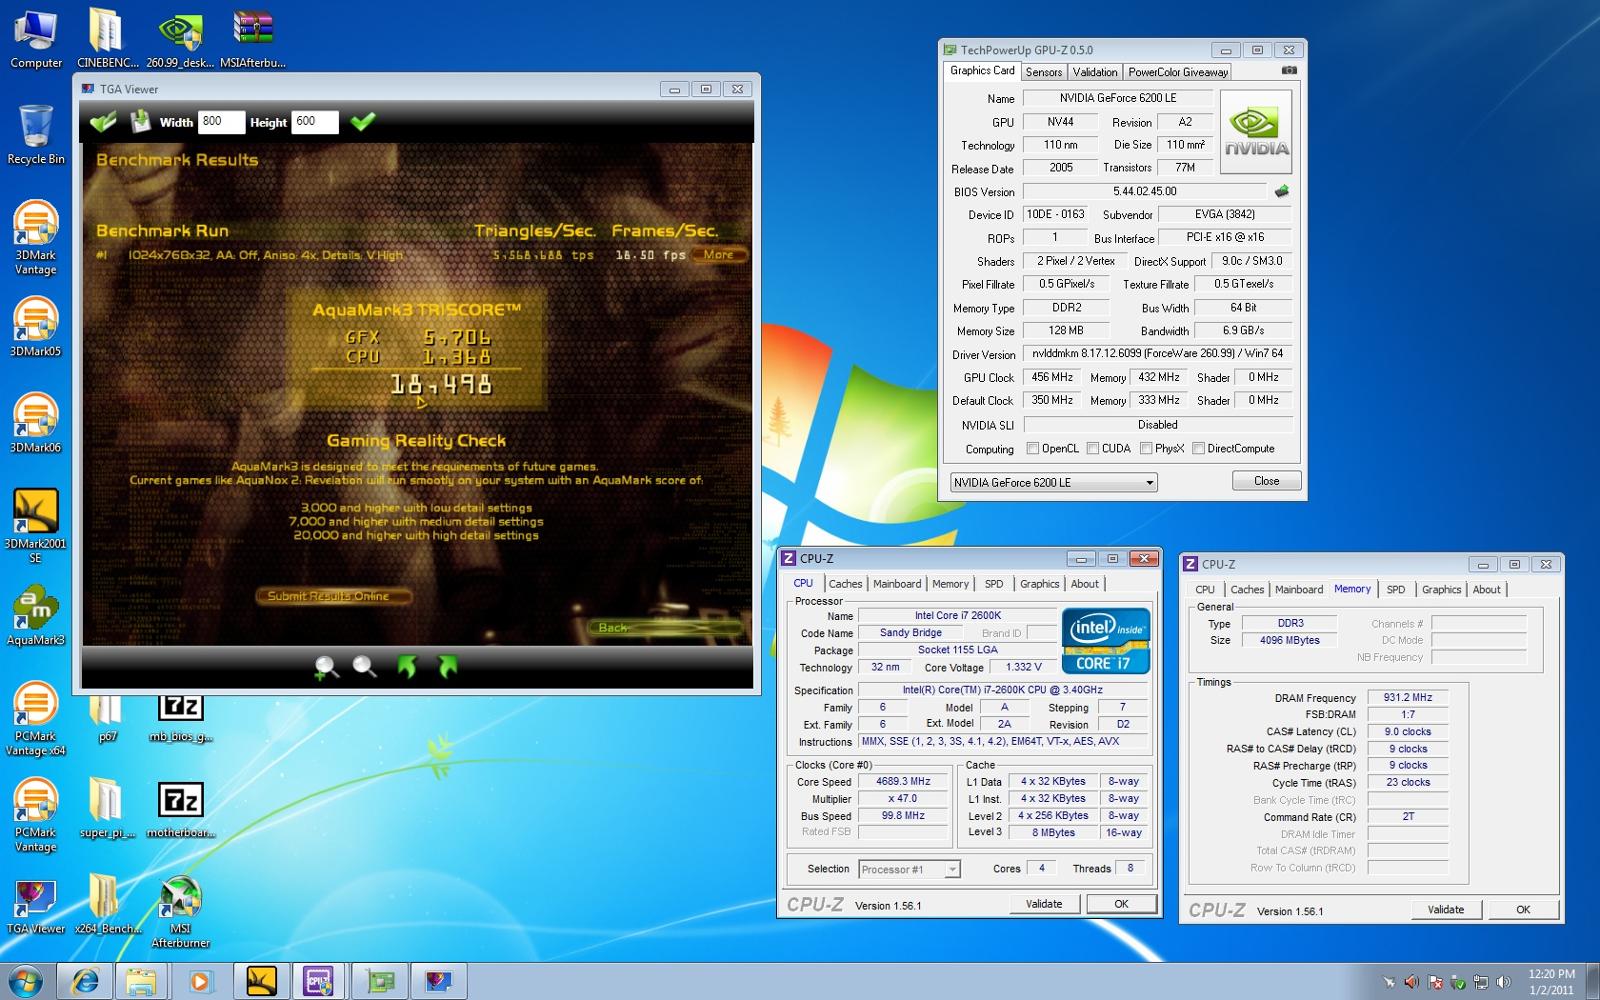The height and width of the screenshot is (1000, 1600).
Task: Open the 3DMark Vantage desktop icon
Action: point(36,237)
